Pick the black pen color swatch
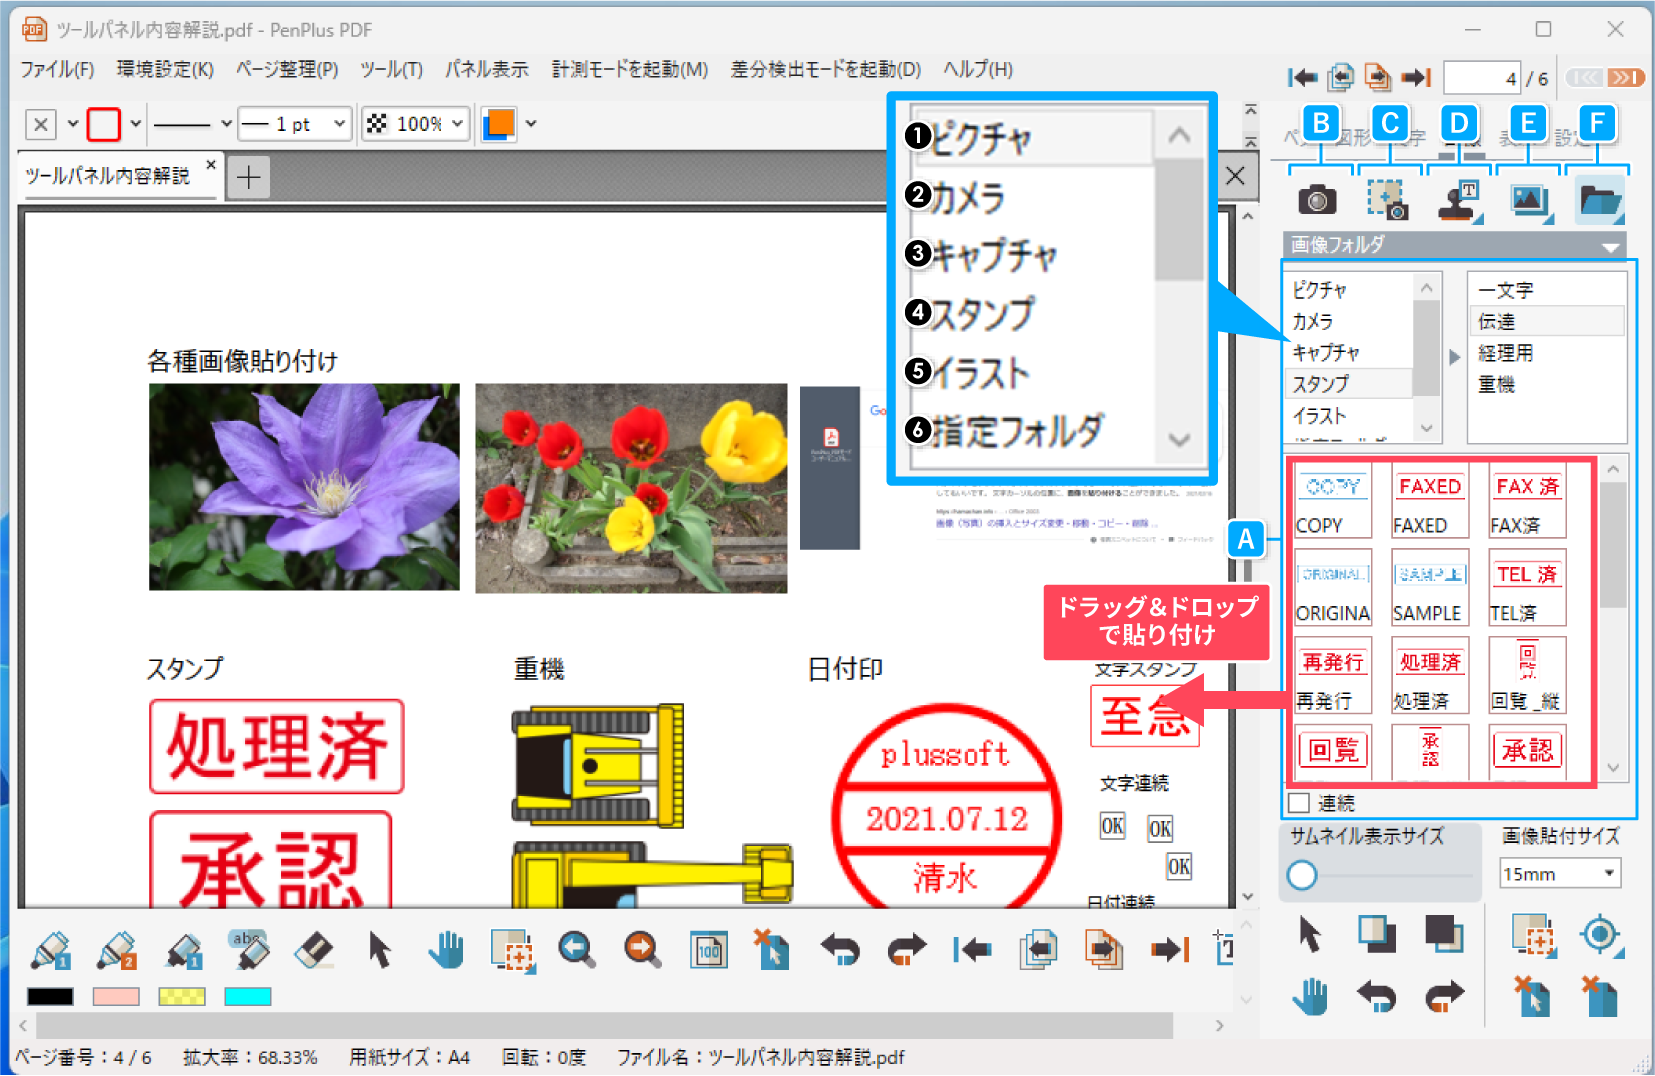 50,996
